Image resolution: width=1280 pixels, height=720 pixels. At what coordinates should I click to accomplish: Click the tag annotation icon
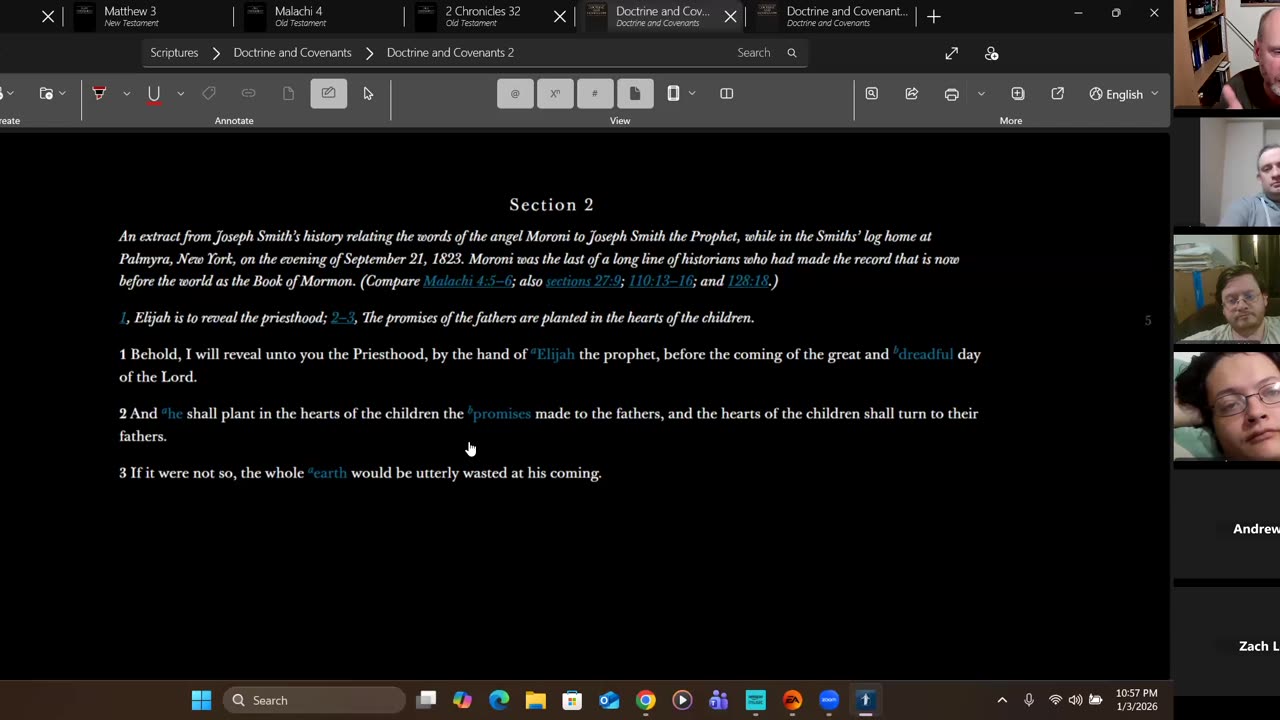point(209,93)
